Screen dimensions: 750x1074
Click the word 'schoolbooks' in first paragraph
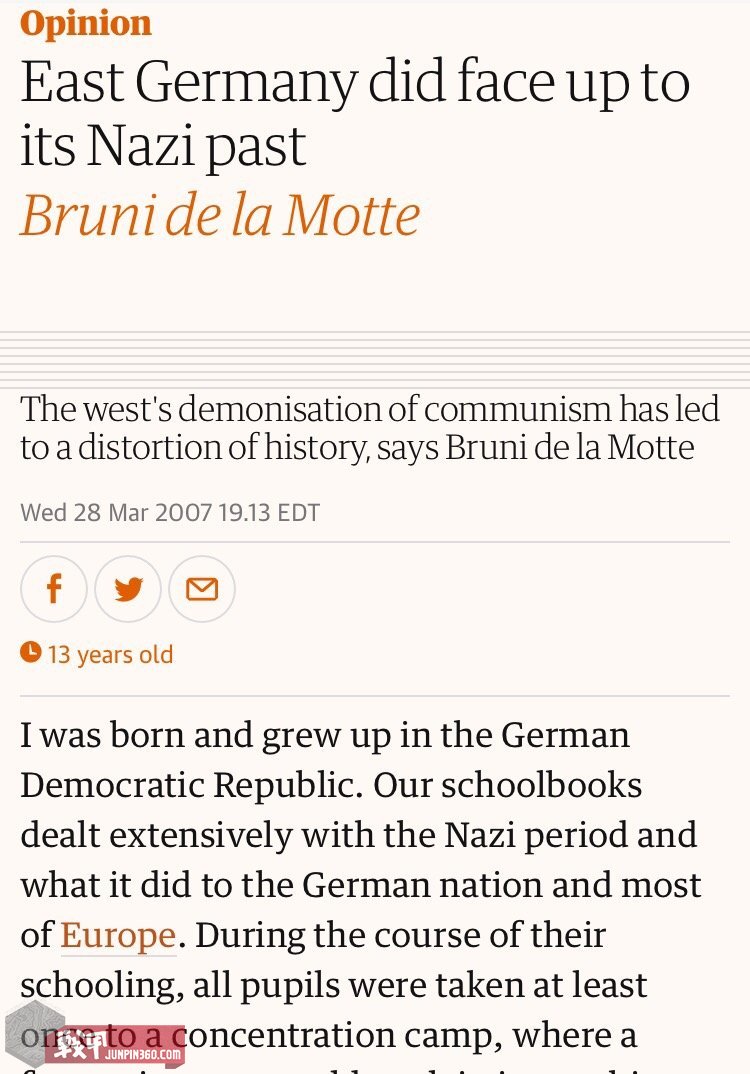(541, 784)
